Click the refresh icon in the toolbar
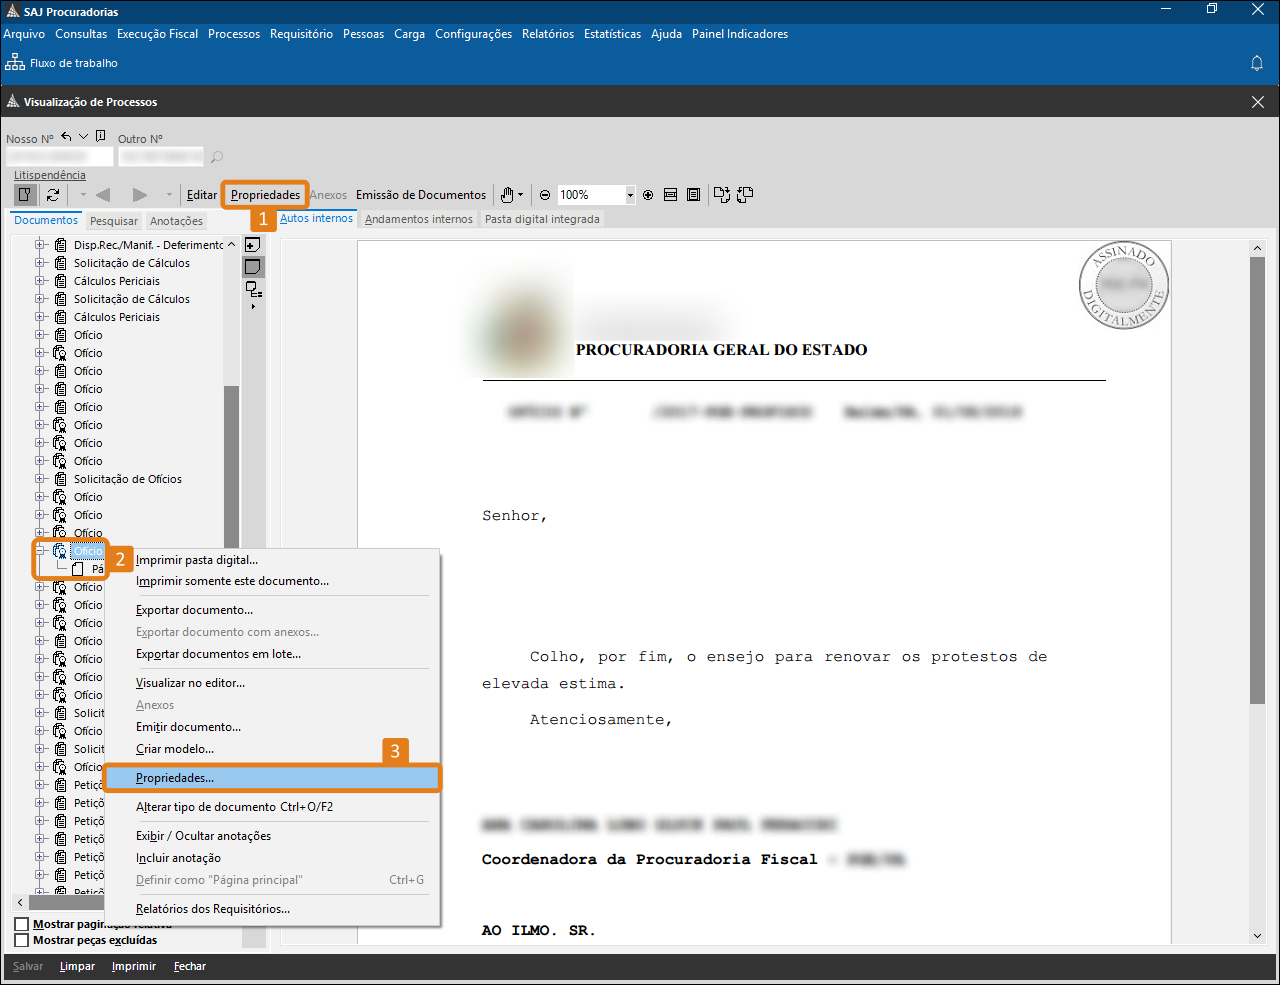This screenshot has height=985, width=1280. 53,195
